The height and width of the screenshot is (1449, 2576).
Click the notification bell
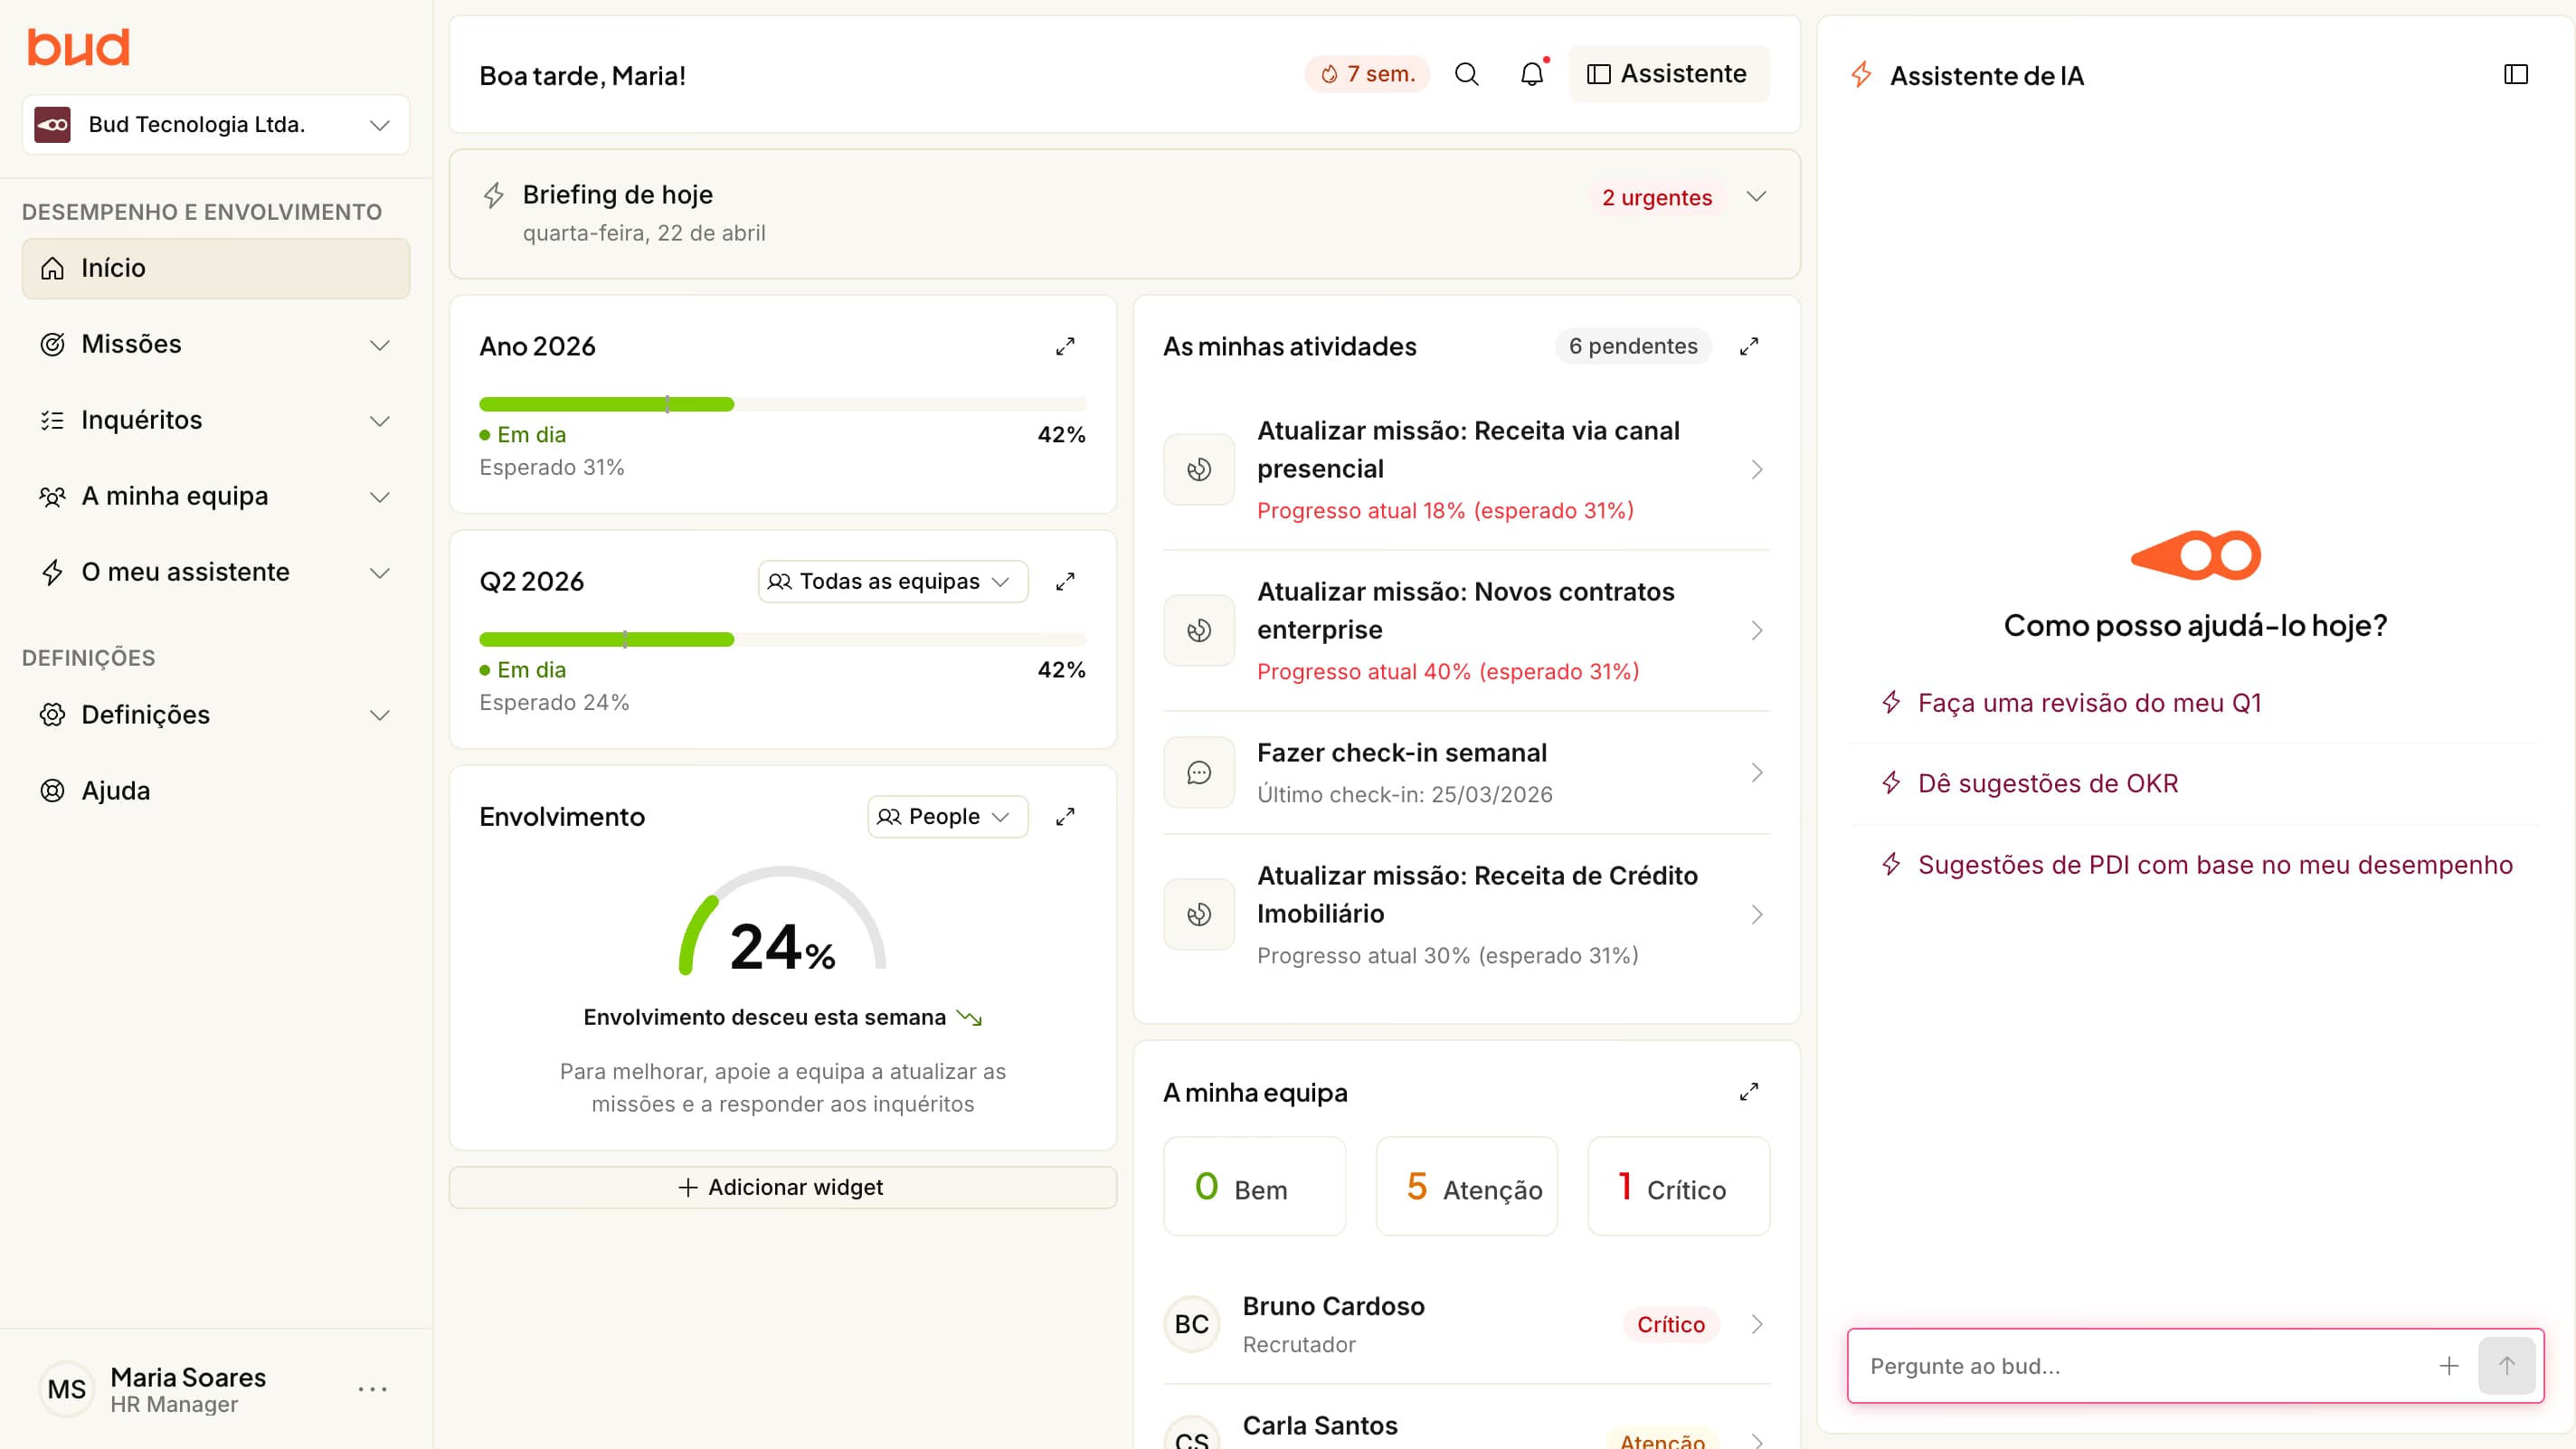click(x=1531, y=74)
